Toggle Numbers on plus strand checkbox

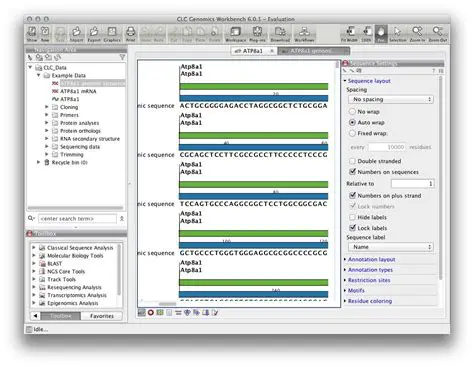coord(352,195)
